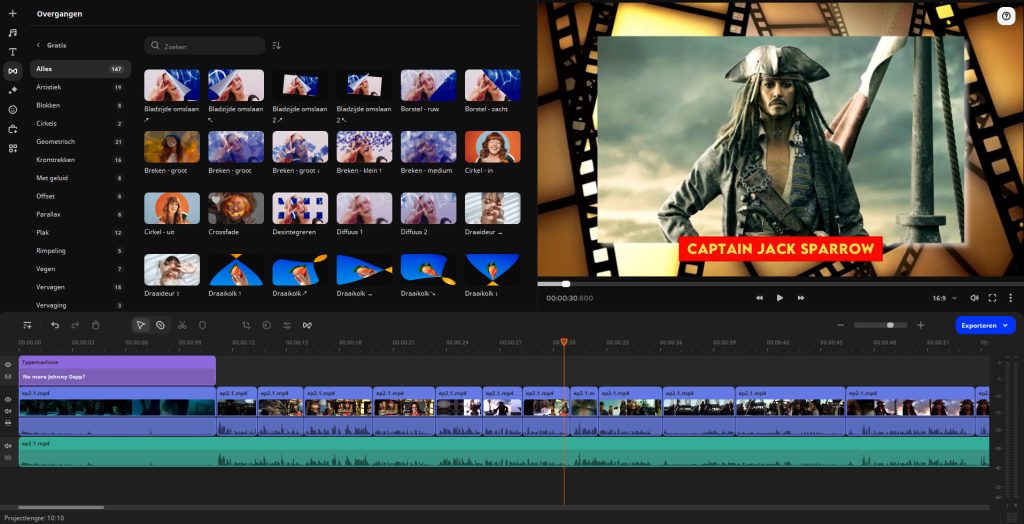Click the crop tool icon
The width and height of the screenshot is (1024, 524).
click(x=246, y=325)
